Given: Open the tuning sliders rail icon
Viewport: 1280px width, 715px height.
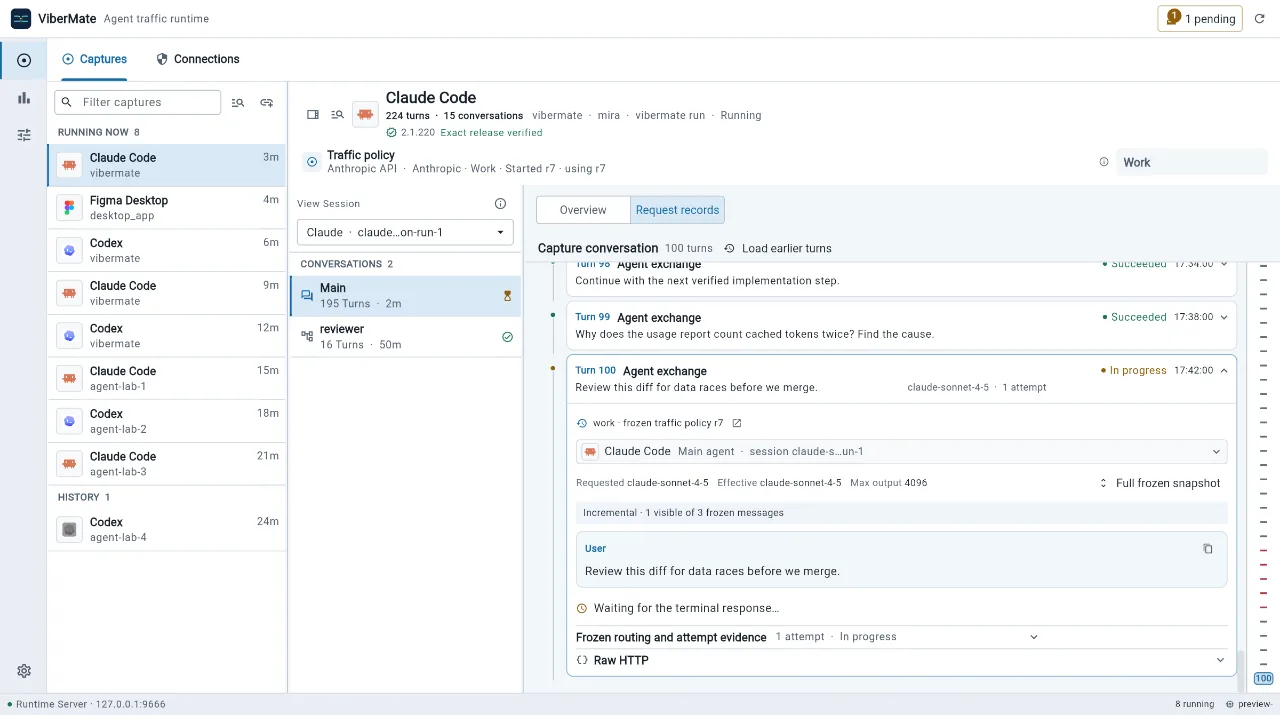Looking at the screenshot, I should pyautogui.click(x=24, y=135).
